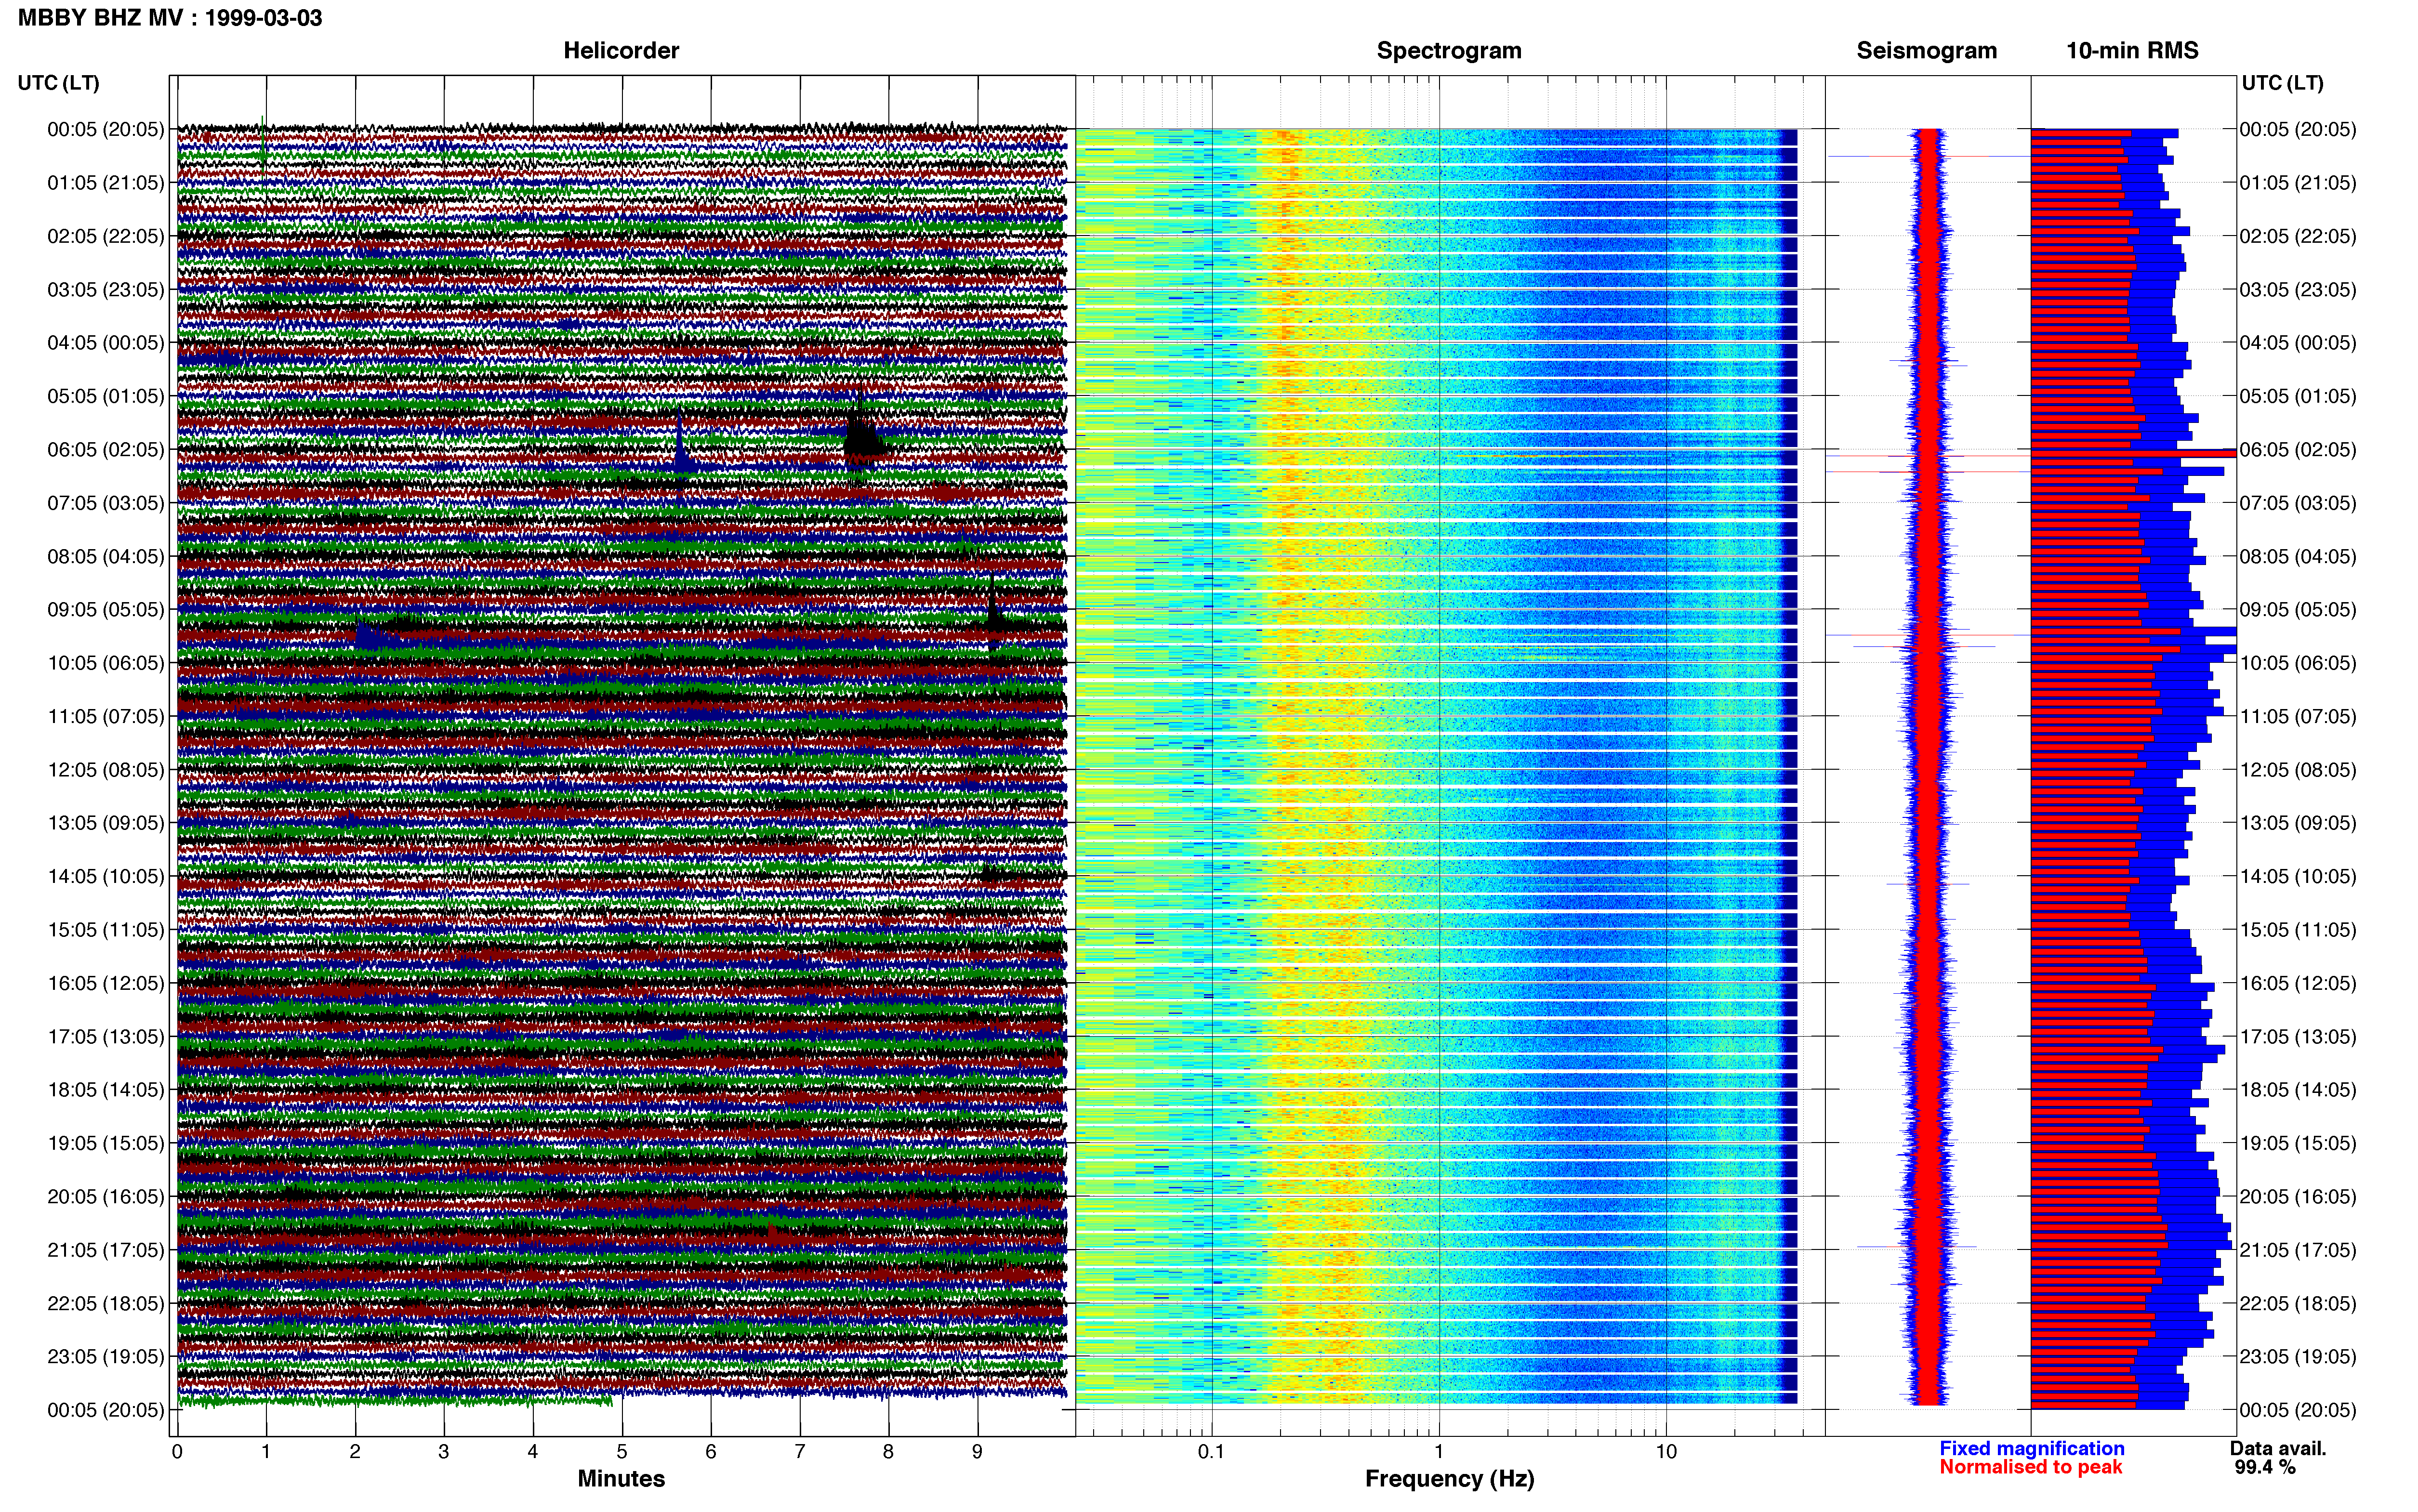Click the plot title MBBY BHZ MV : 1999-03-03
The width and height of the screenshot is (2418, 1512).
click(170, 18)
